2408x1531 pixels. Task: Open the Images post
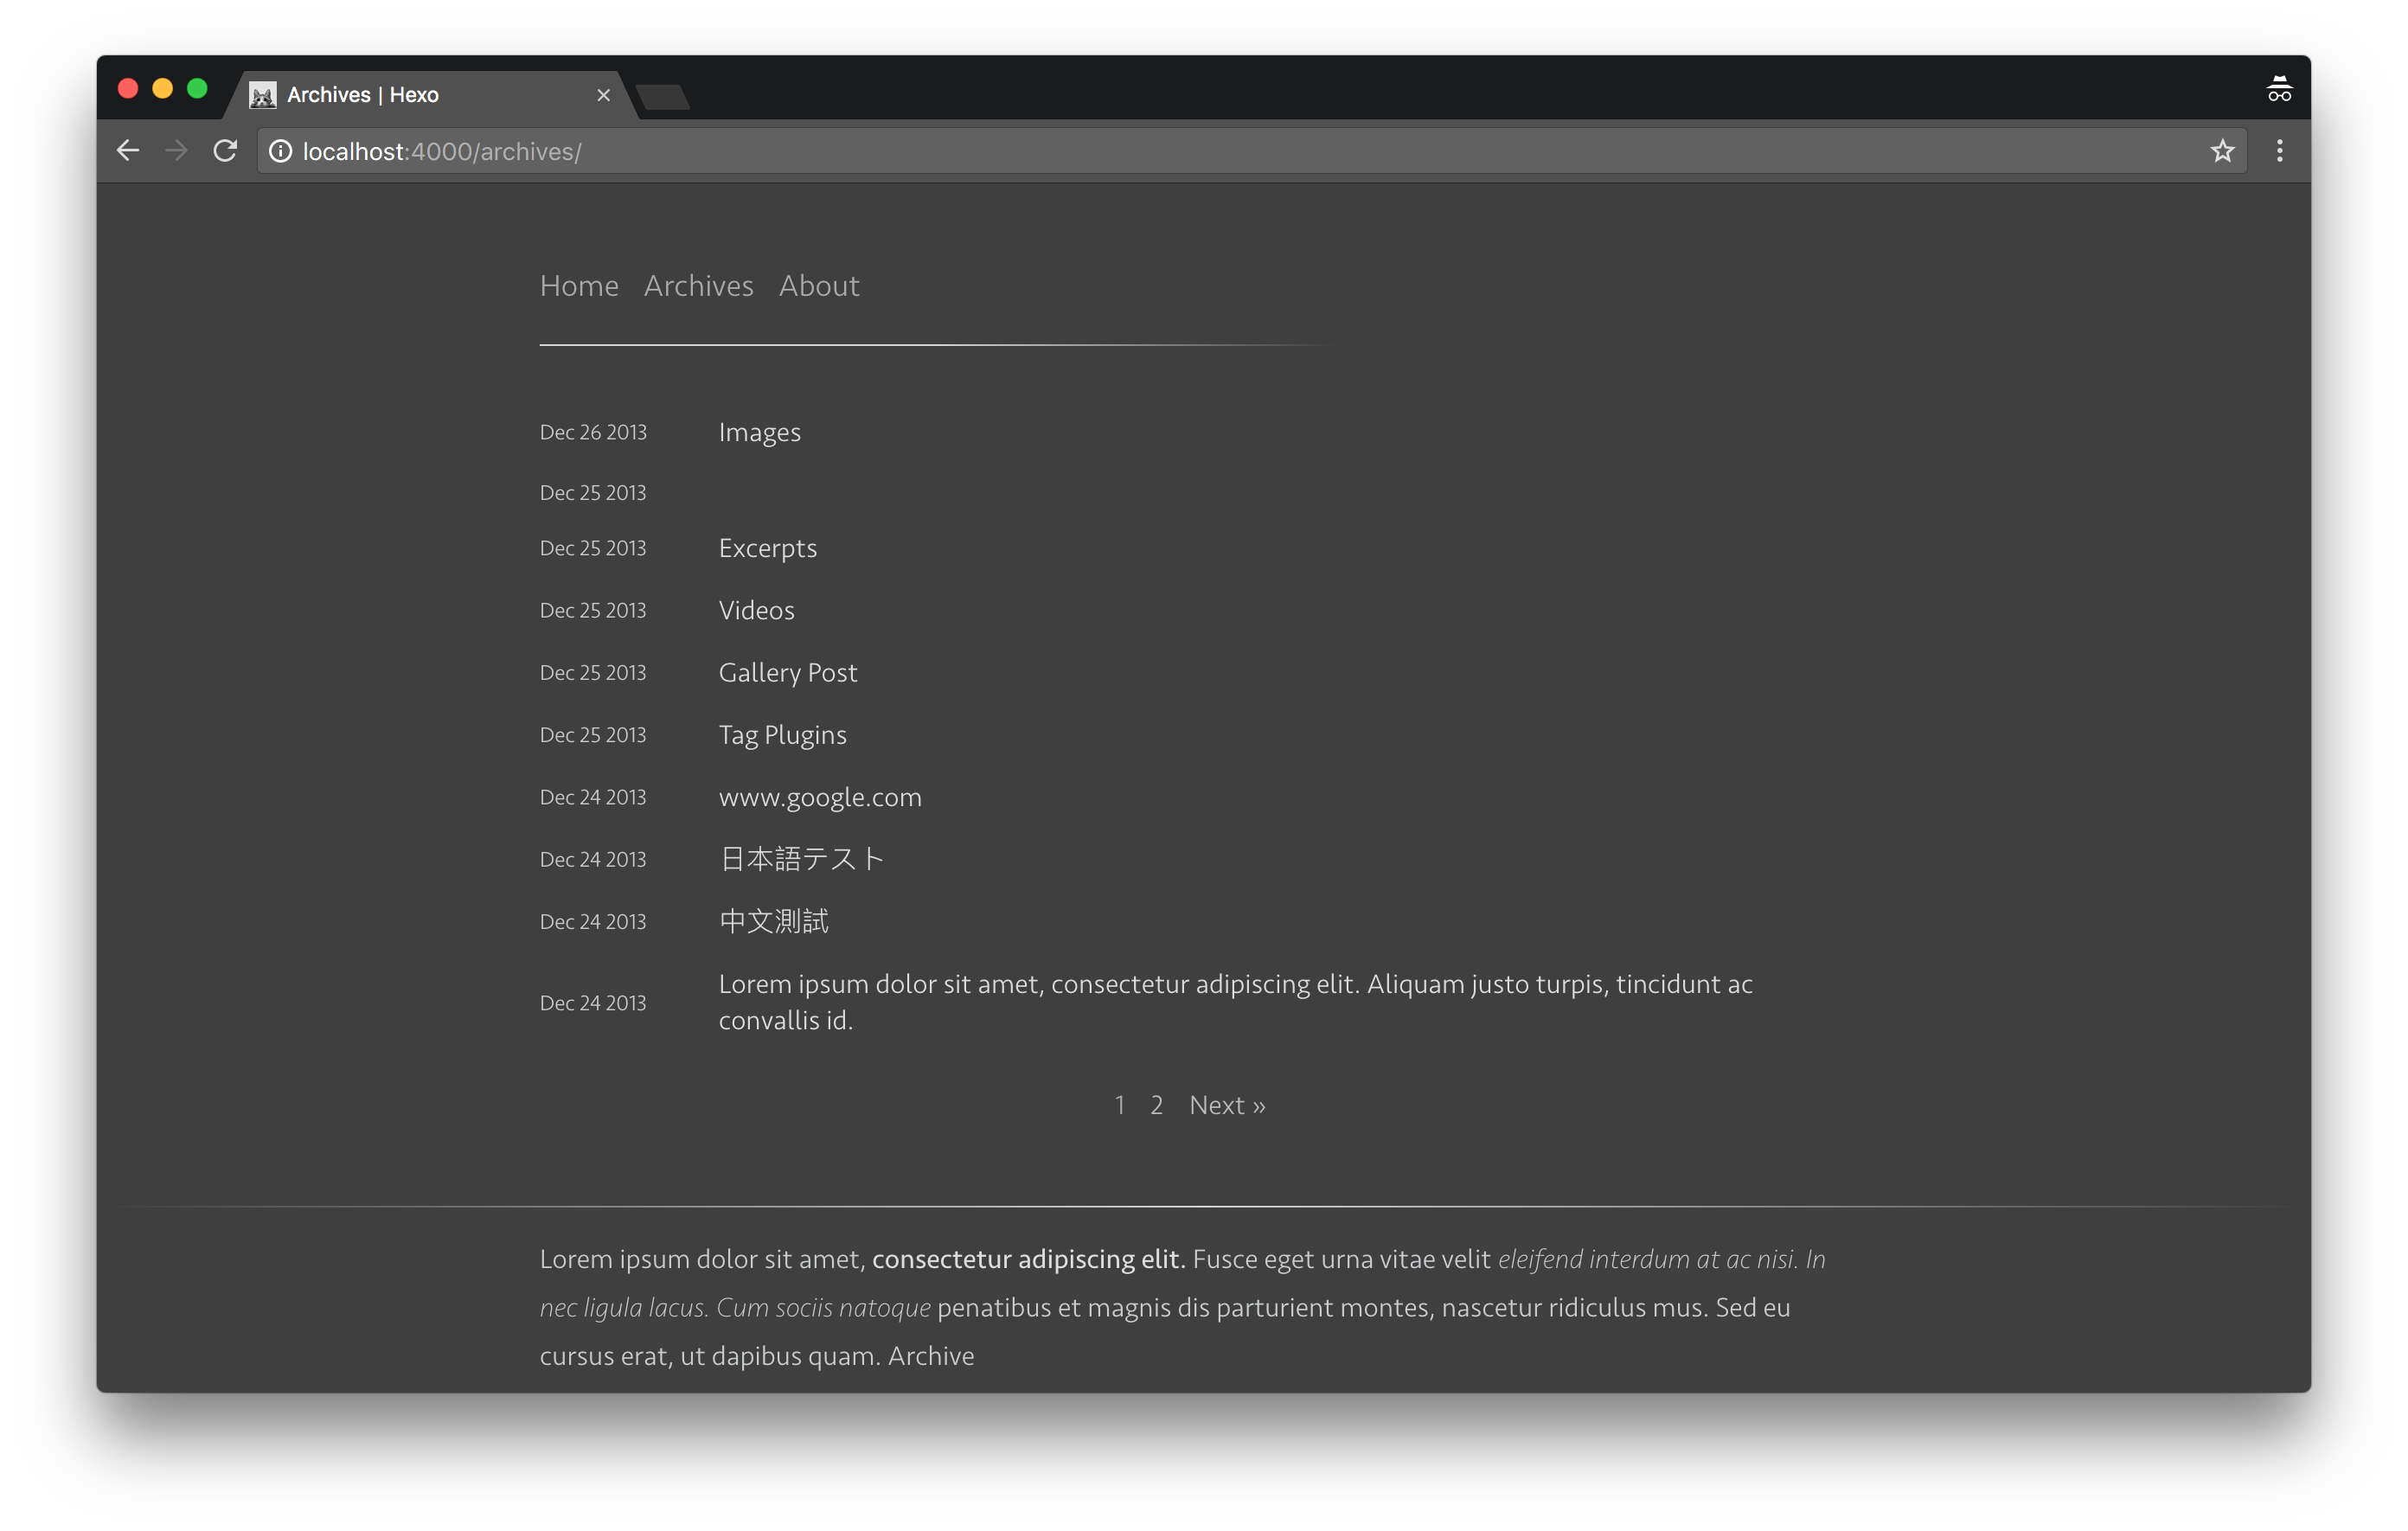[759, 433]
